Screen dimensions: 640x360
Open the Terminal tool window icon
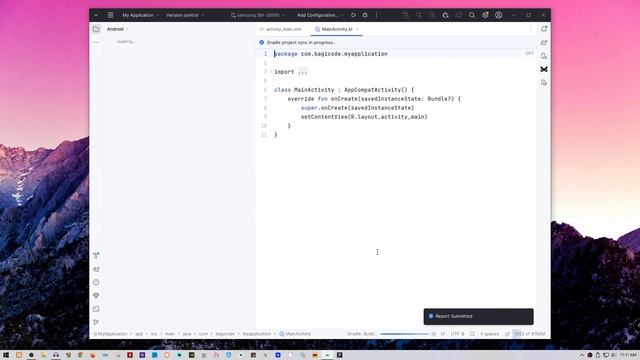pyautogui.click(x=96, y=309)
